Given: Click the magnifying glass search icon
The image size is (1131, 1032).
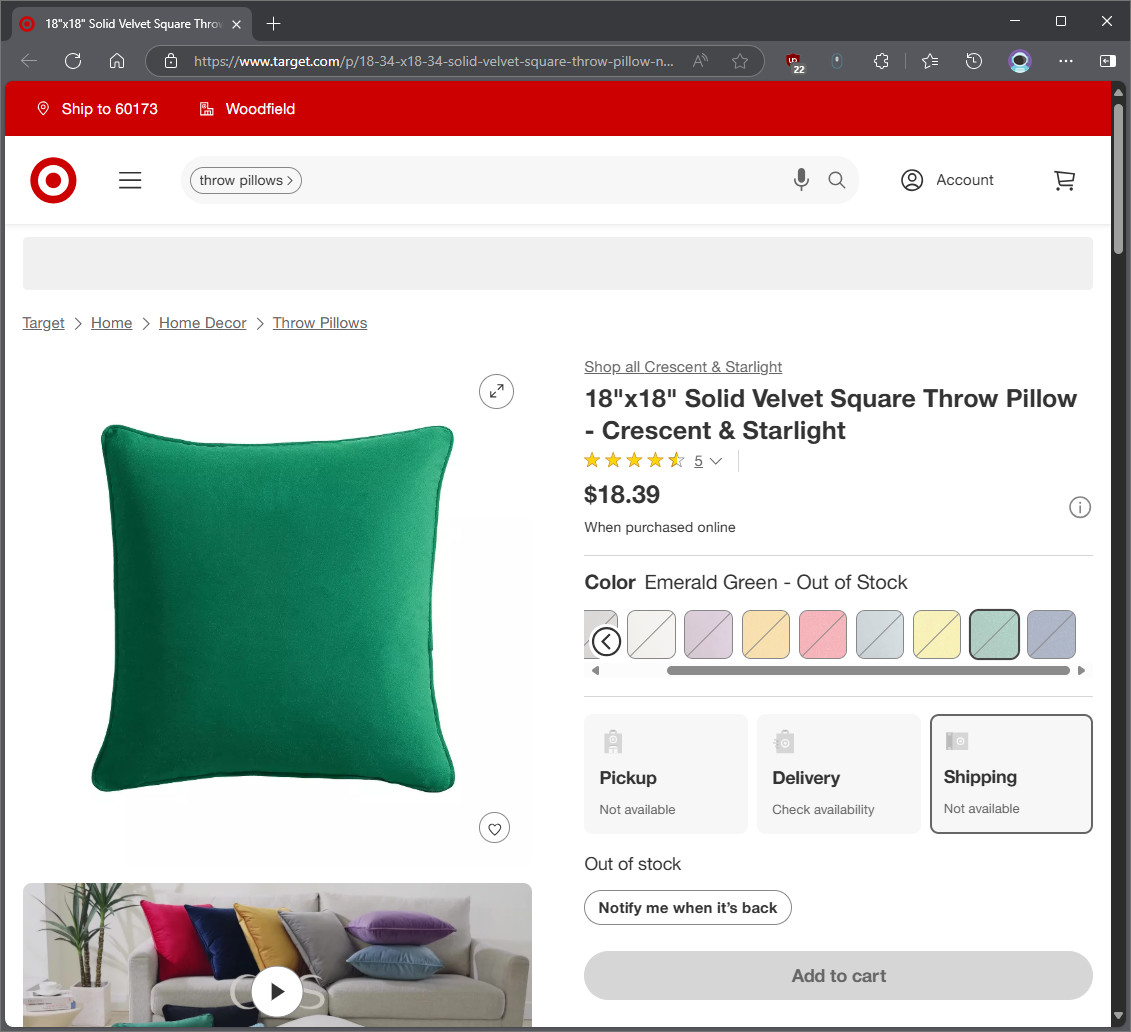Looking at the screenshot, I should (x=837, y=180).
